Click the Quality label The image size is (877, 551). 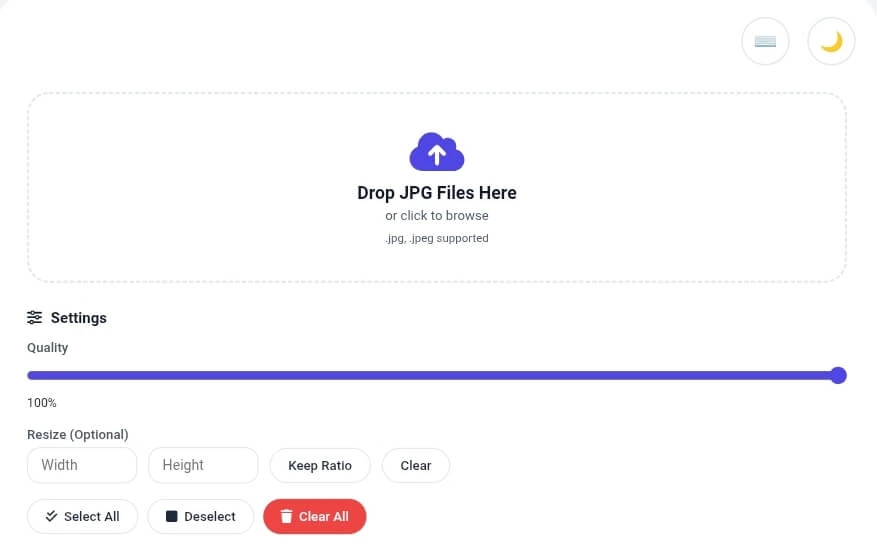48,348
